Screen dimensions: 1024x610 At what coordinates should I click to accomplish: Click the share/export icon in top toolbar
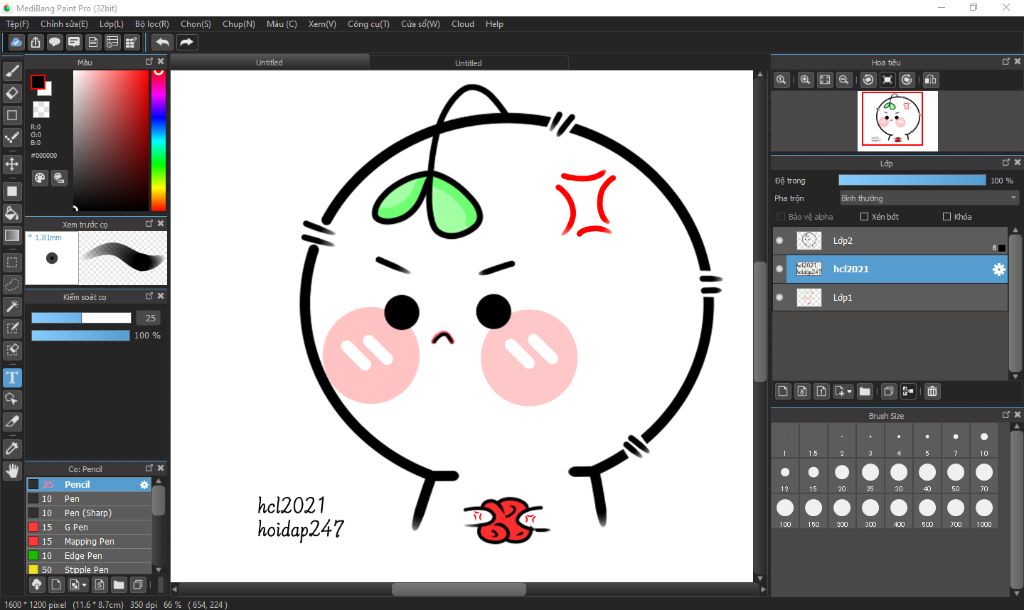pos(35,42)
